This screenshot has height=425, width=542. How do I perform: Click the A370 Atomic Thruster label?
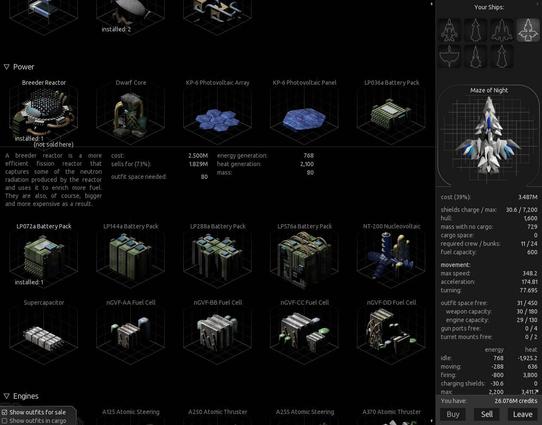pyautogui.click(x=391, y=412)
